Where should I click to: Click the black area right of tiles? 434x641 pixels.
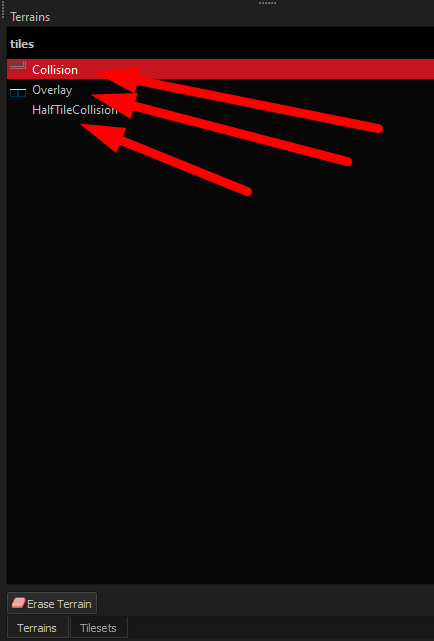point(234,43)
